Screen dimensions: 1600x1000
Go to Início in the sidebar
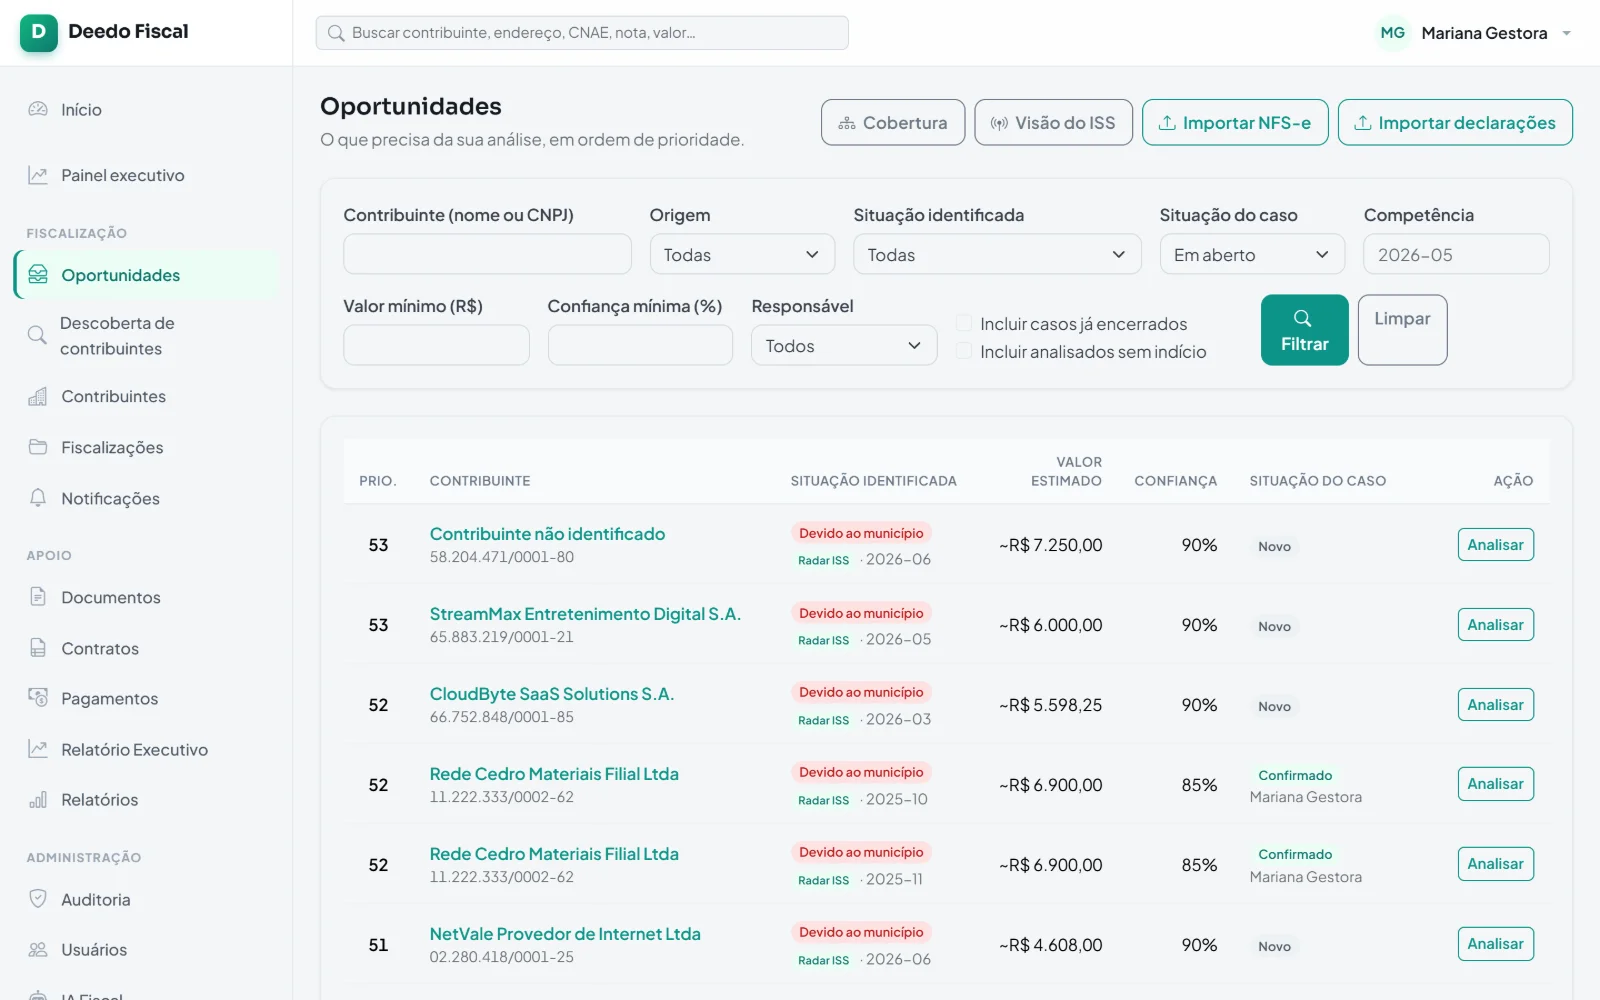[148, 109]
